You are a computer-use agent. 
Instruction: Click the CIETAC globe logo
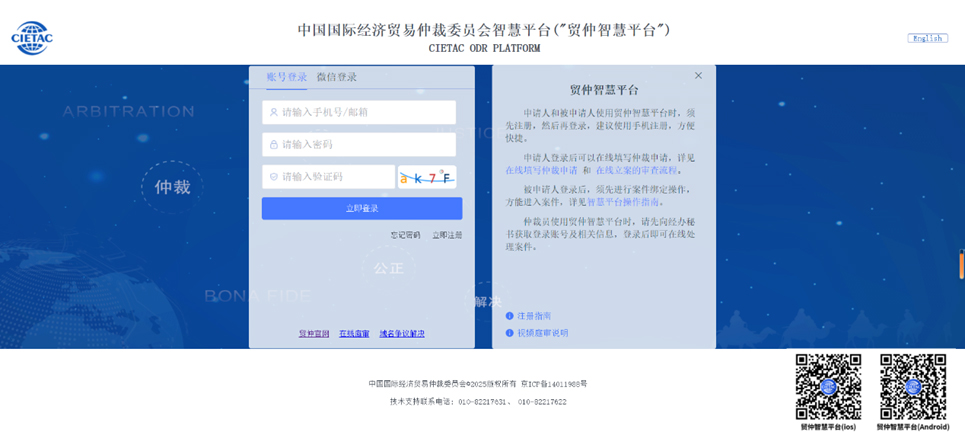pyautogui.click(x=32, y=38)
